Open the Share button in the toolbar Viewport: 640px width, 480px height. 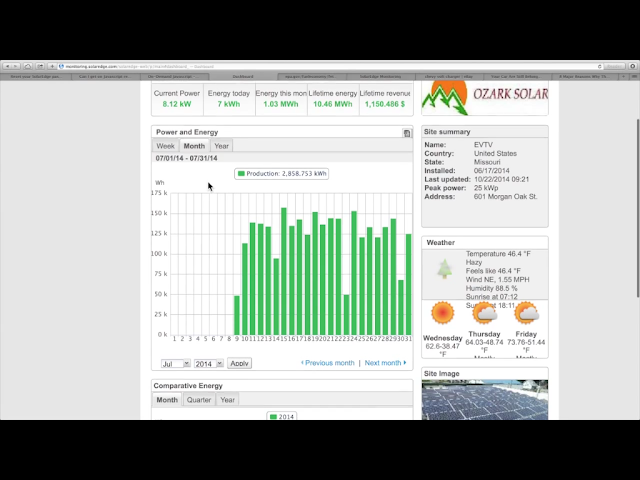coord(40,66)
